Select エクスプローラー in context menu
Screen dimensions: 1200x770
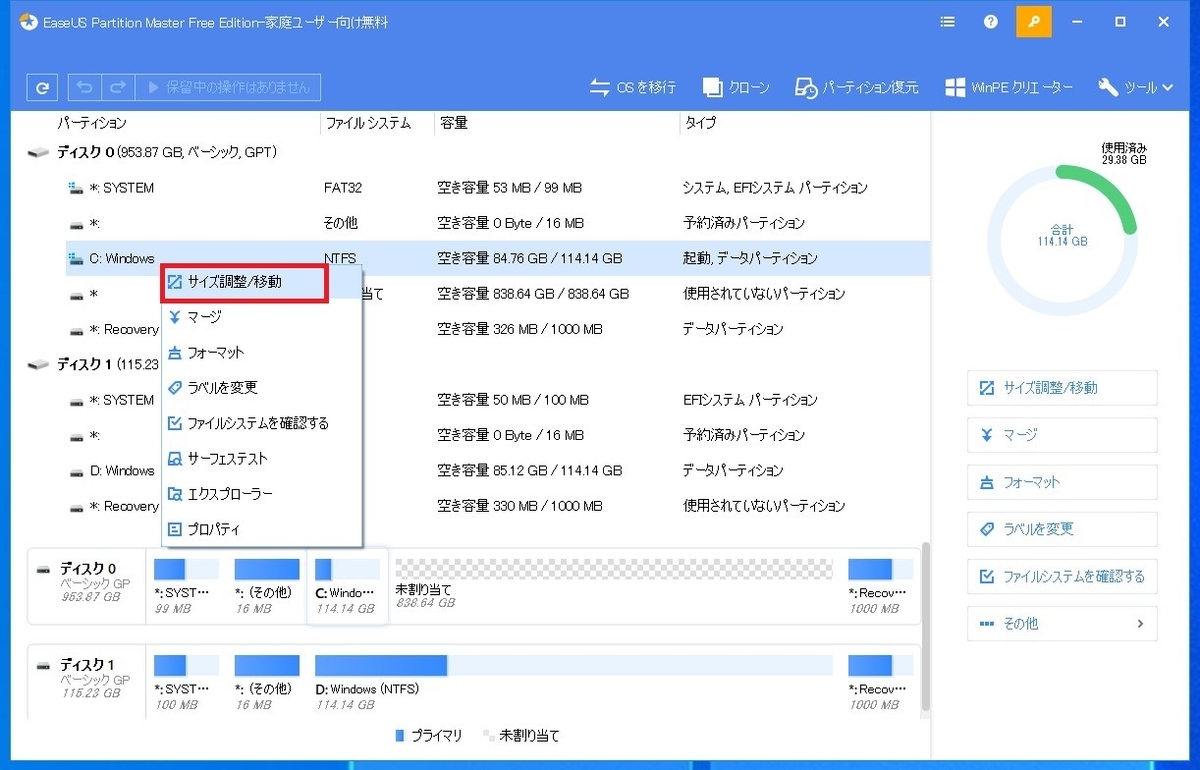[261, 494]
